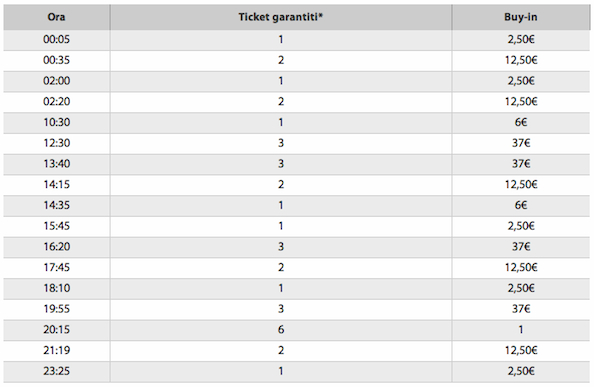Viewport: 594px width, 387px height.
Task: Select the 00:05 time cell
Action: (56, 39)
